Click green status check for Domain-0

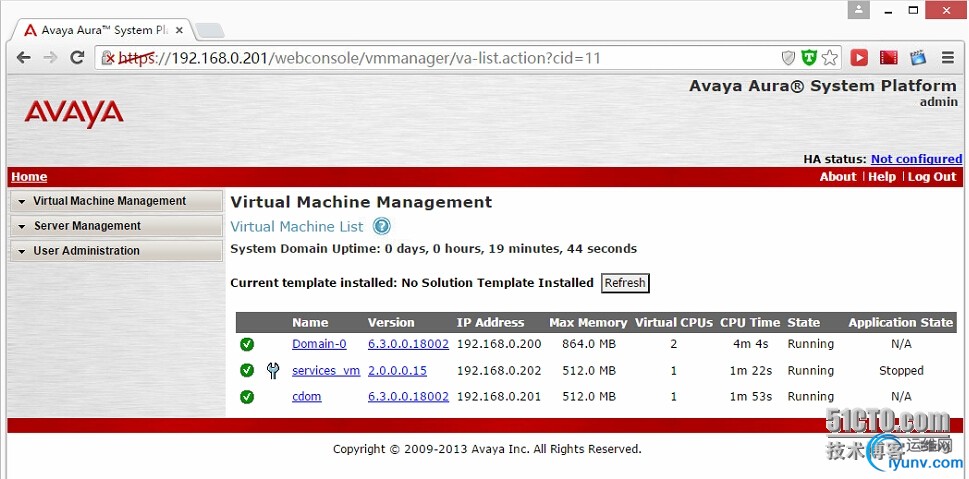point(247,344)
